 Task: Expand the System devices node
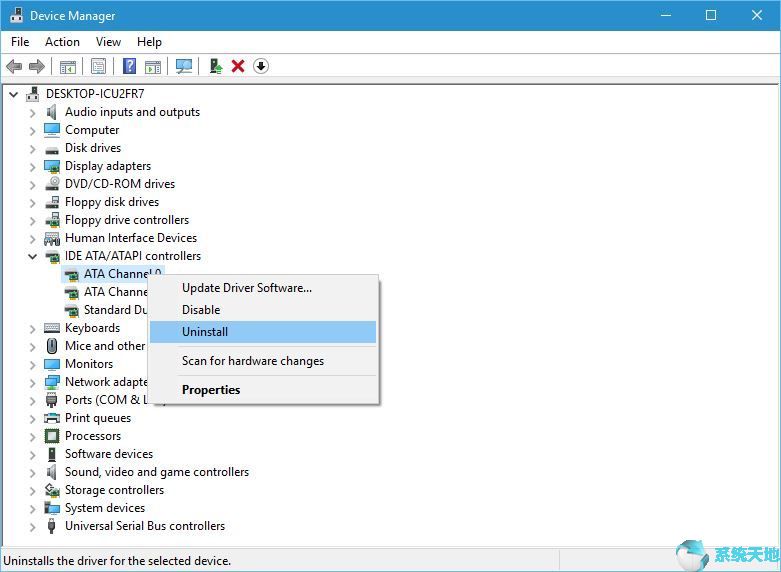click(32, 508)
